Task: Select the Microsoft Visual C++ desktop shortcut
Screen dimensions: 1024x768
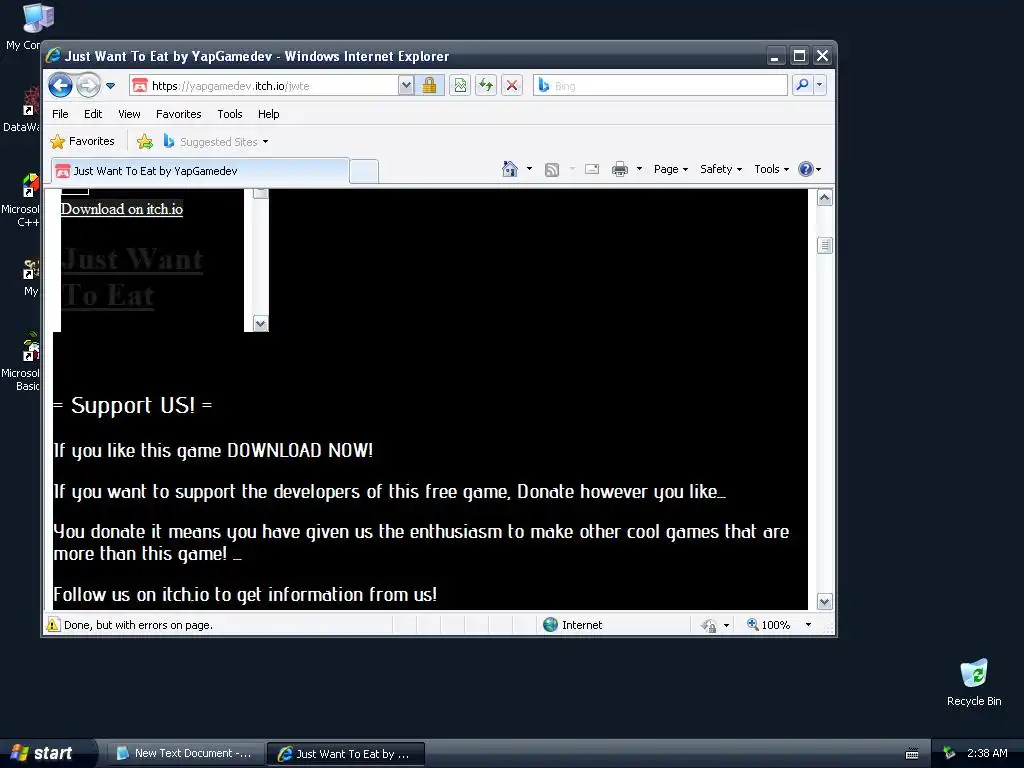Action: tap(23, 200)
